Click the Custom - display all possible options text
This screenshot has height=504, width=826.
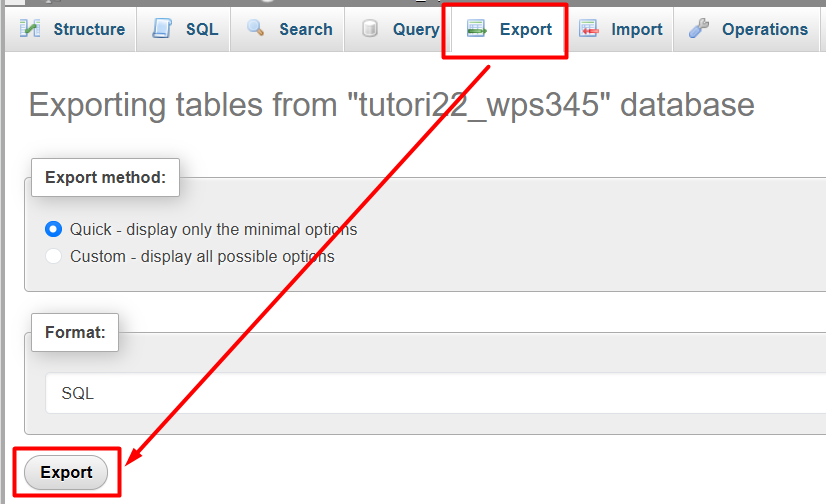202,256
